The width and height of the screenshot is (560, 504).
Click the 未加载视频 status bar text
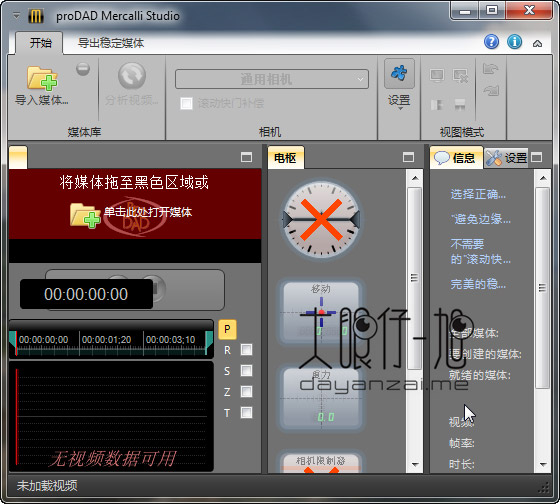[47, 485]
